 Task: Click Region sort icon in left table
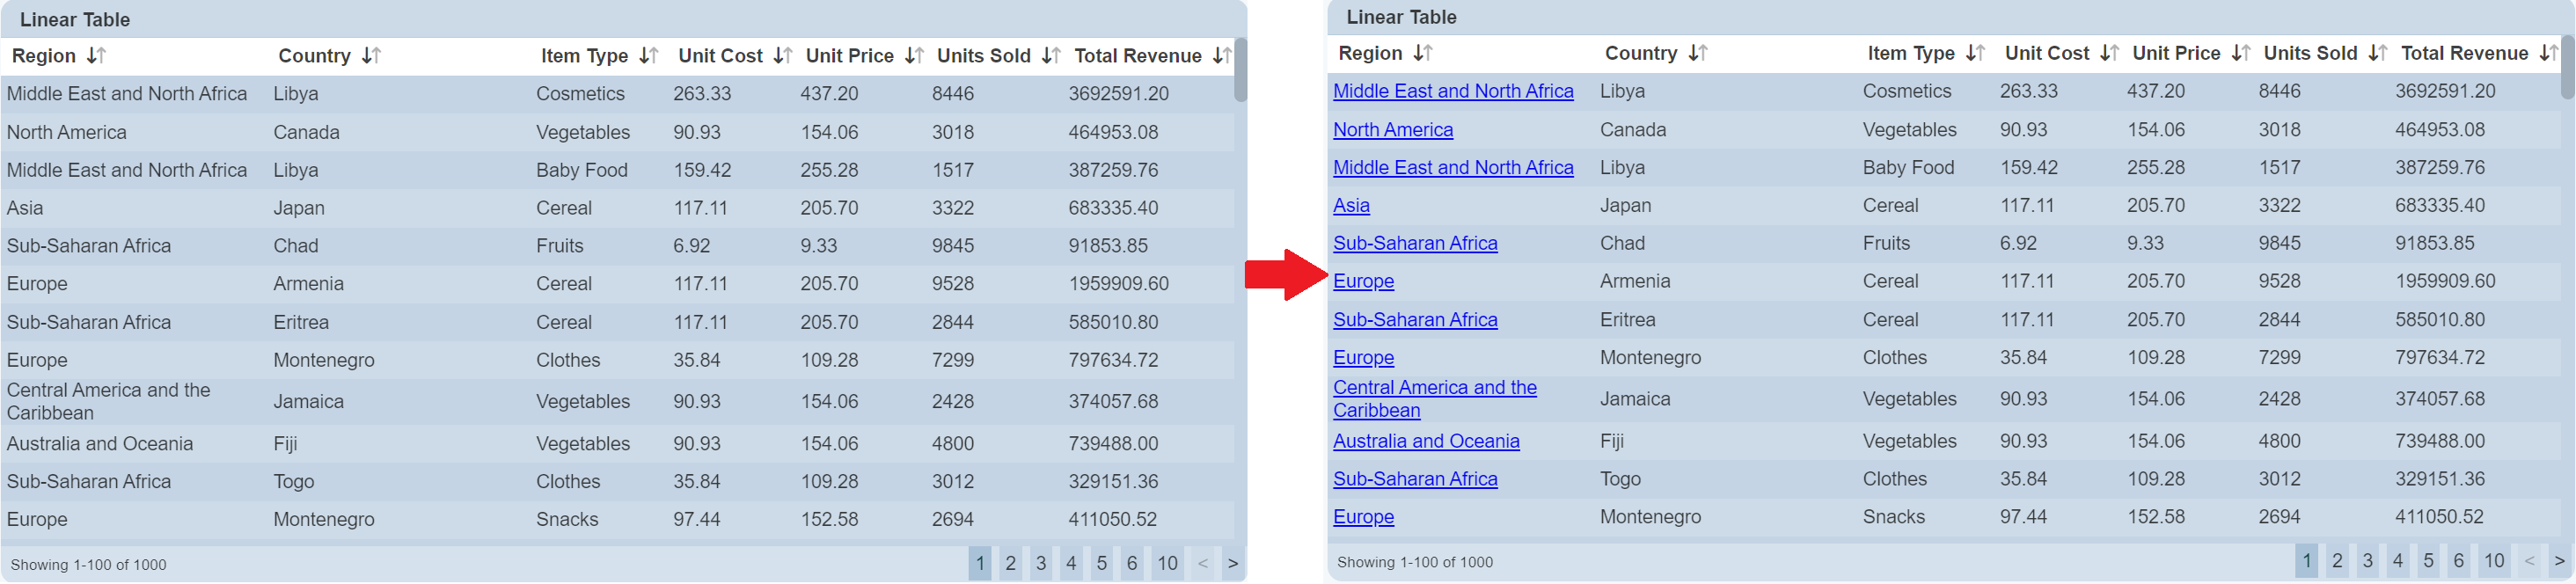pyautogui.click(x=96, y=56)
